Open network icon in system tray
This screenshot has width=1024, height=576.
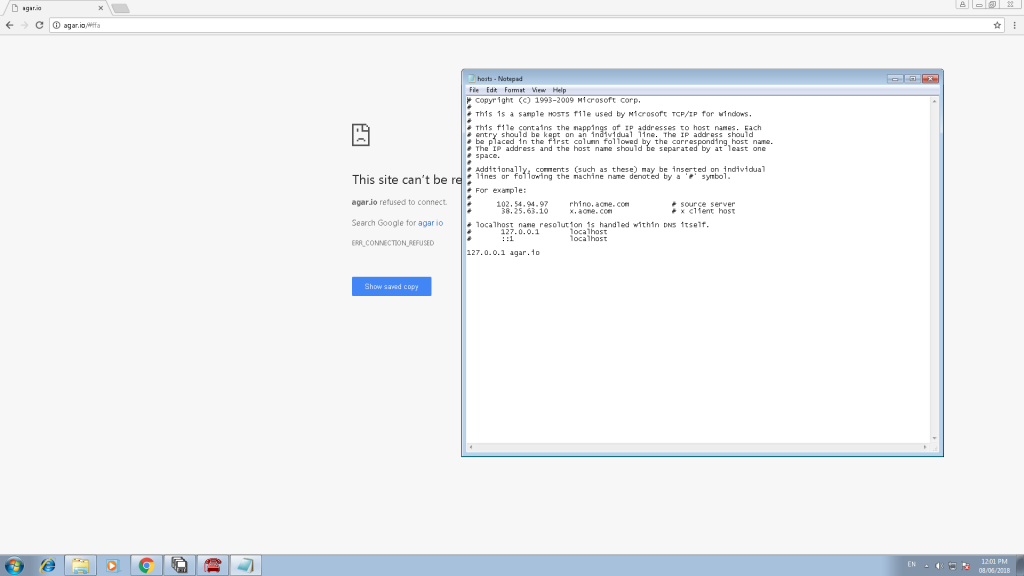click(x=952, y=566)
